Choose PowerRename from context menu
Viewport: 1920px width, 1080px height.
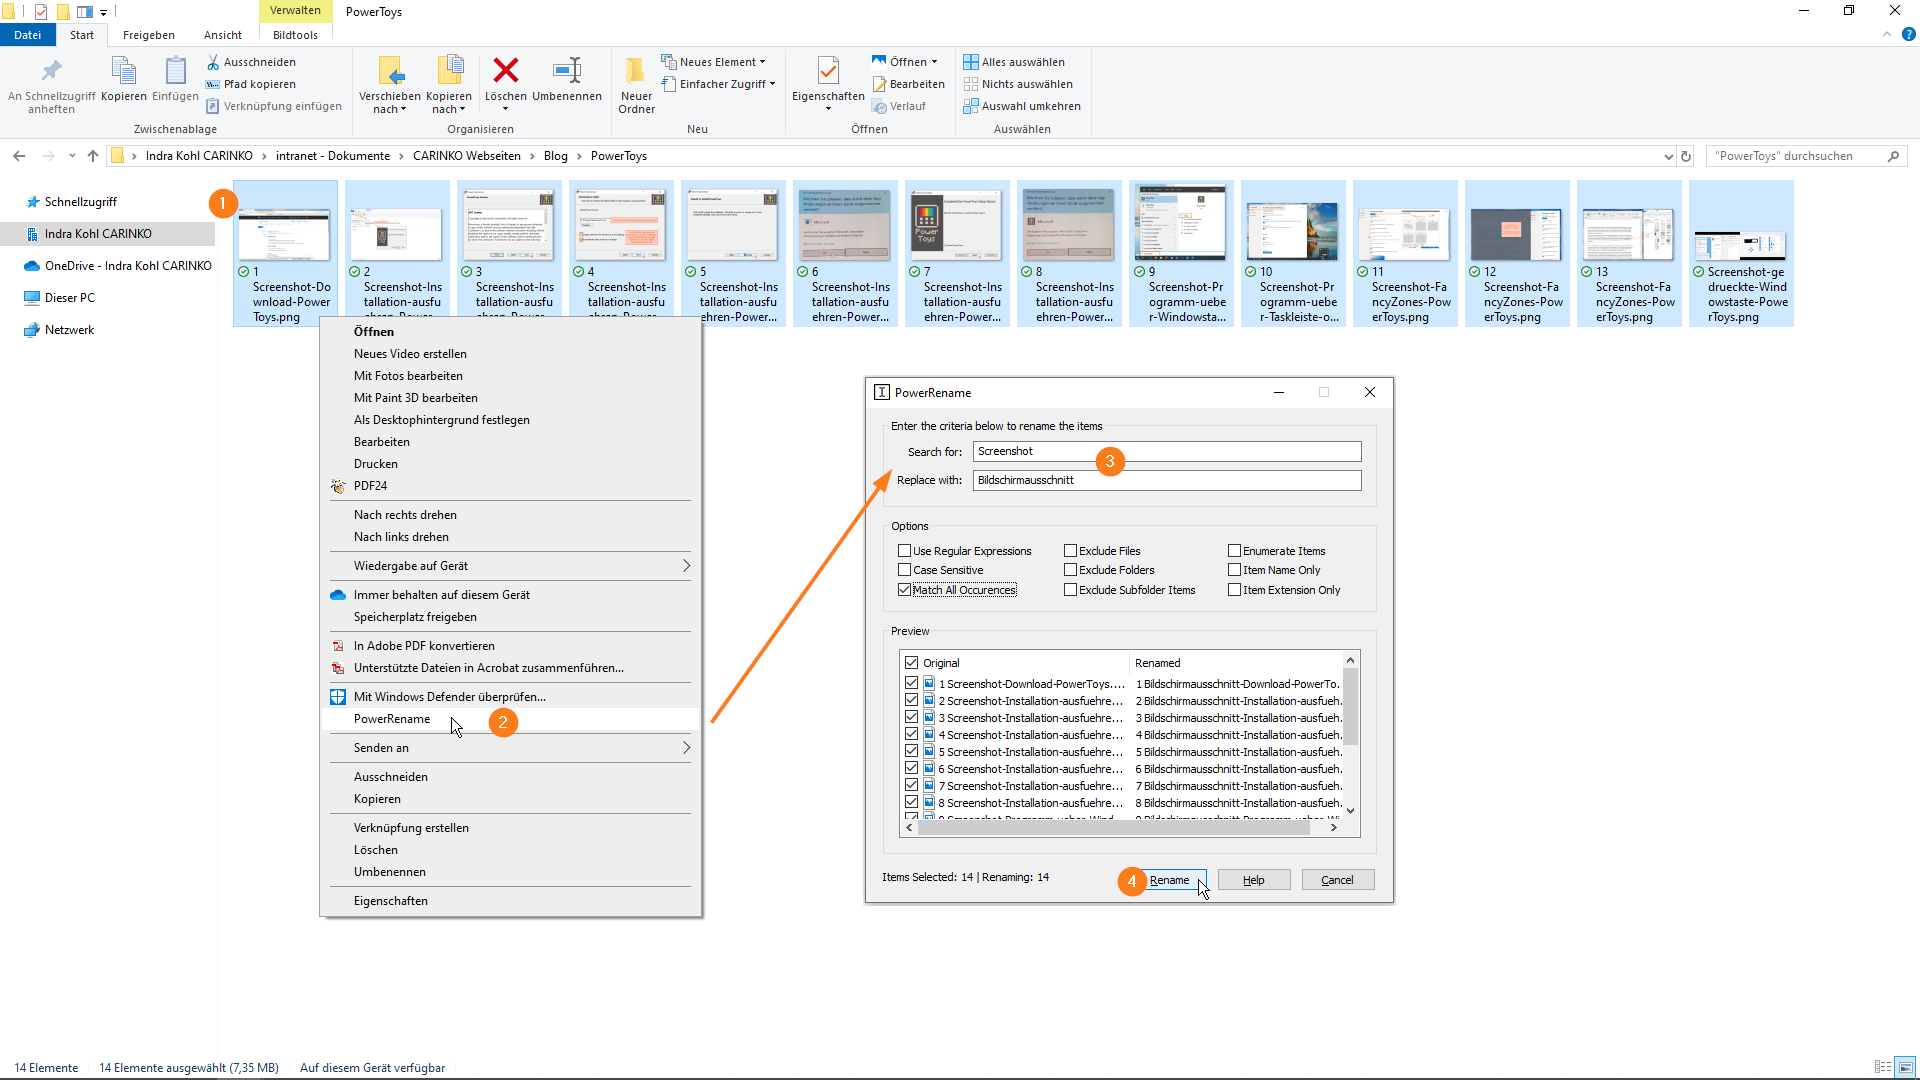pos(510,719)
